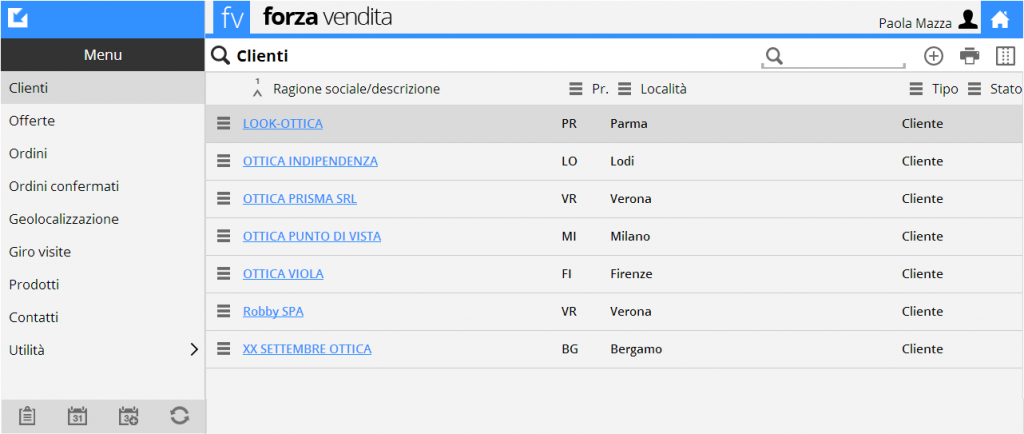
Task: Open the LOOK-OTTICA client link
Action: [x=283, y=123]
